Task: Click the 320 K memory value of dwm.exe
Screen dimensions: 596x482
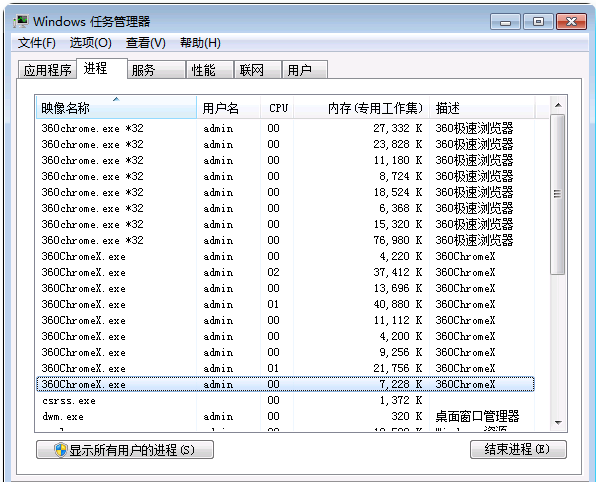Action: coord(407,416)
